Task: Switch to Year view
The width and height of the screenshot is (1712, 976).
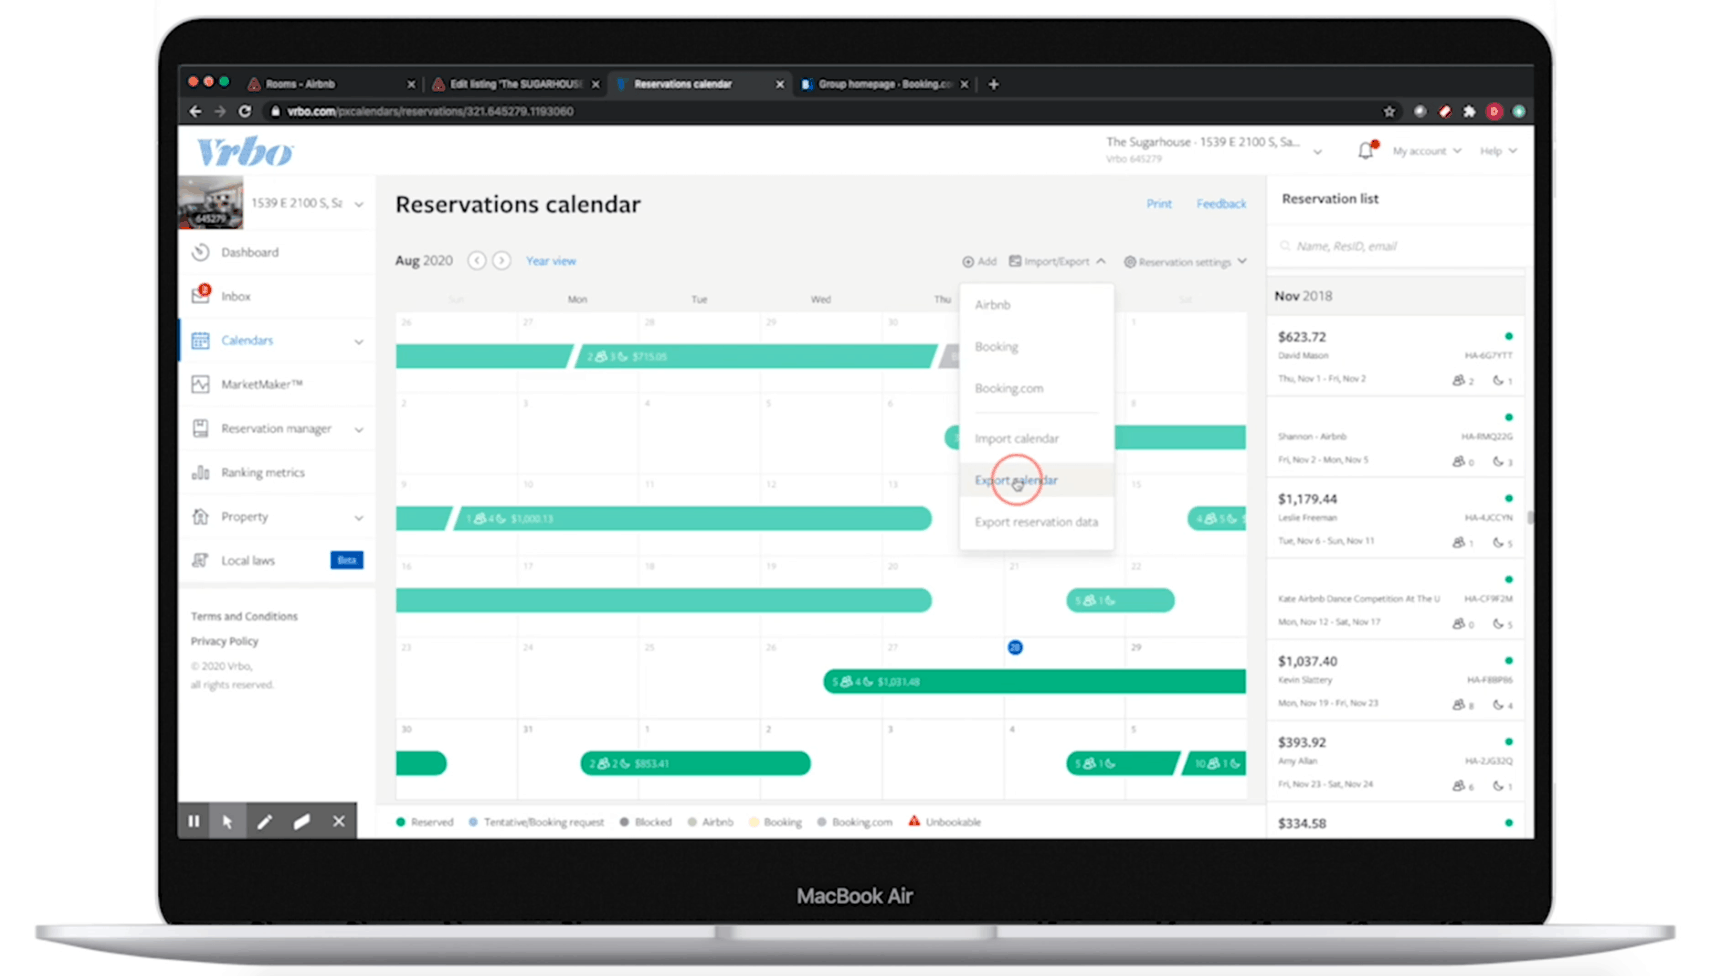Action: [551, 261]
